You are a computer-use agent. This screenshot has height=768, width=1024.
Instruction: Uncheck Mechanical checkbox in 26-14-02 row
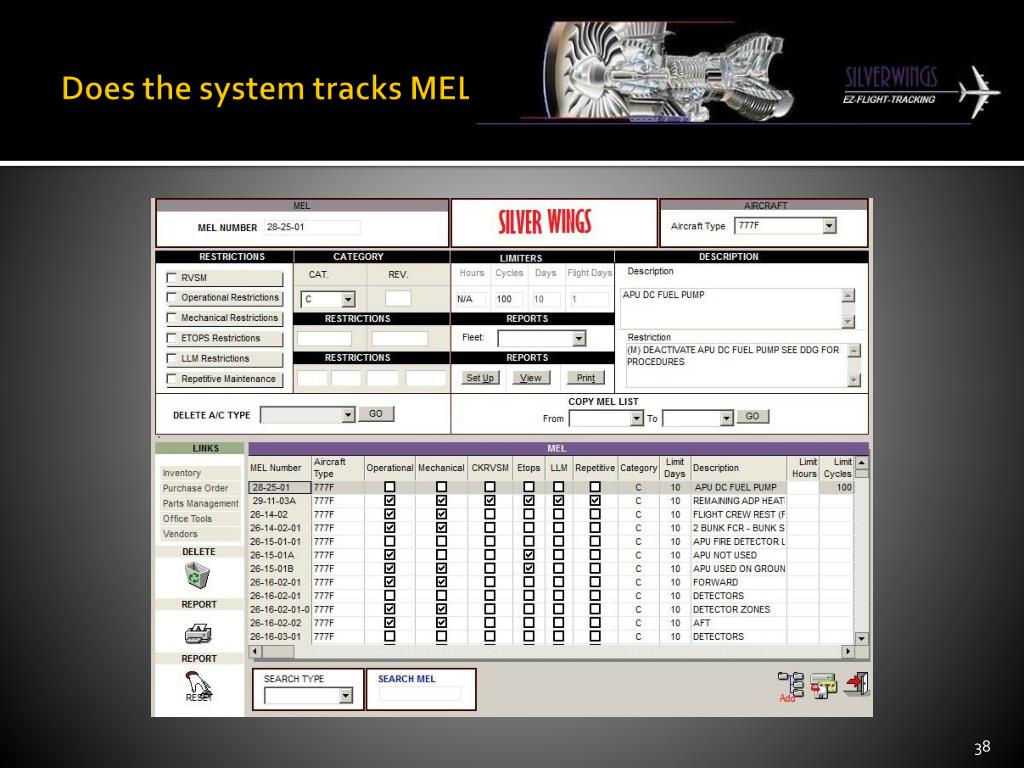click(x=441, y=515)
